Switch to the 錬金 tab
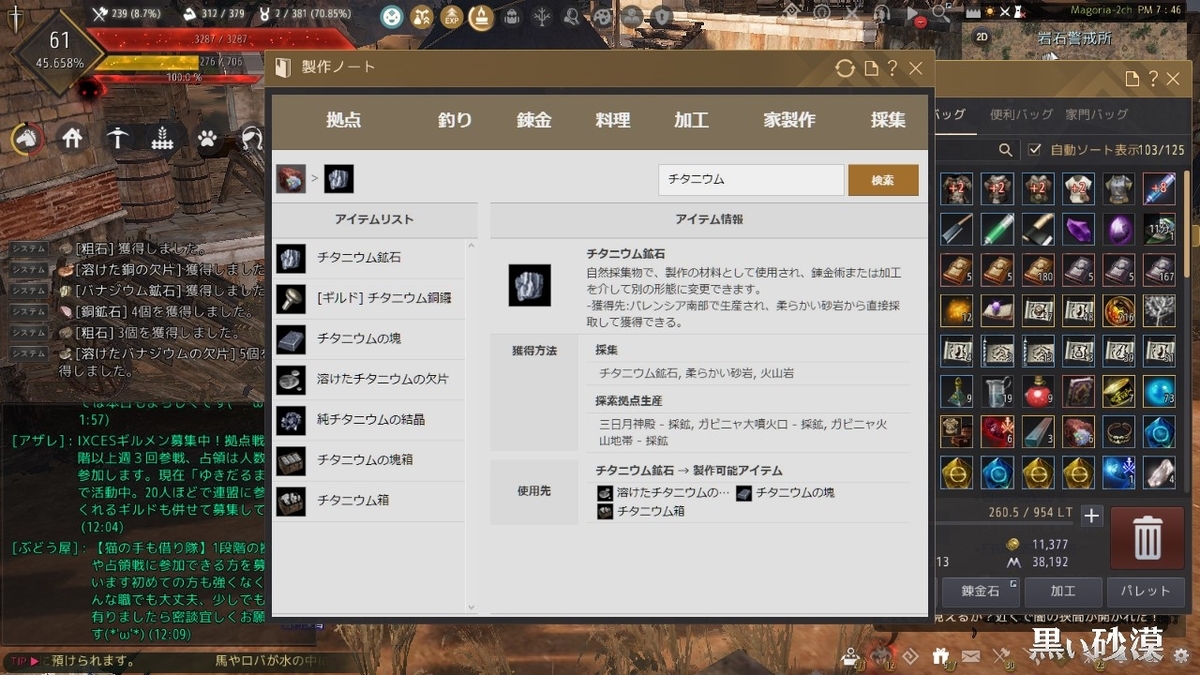 pyautogui.click(x=534, y=121)
